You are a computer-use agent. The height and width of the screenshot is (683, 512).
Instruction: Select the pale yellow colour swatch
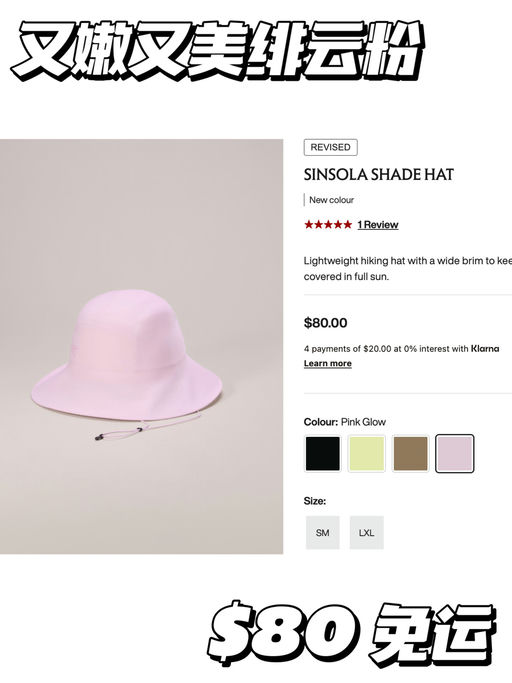[x=366, y=453]
